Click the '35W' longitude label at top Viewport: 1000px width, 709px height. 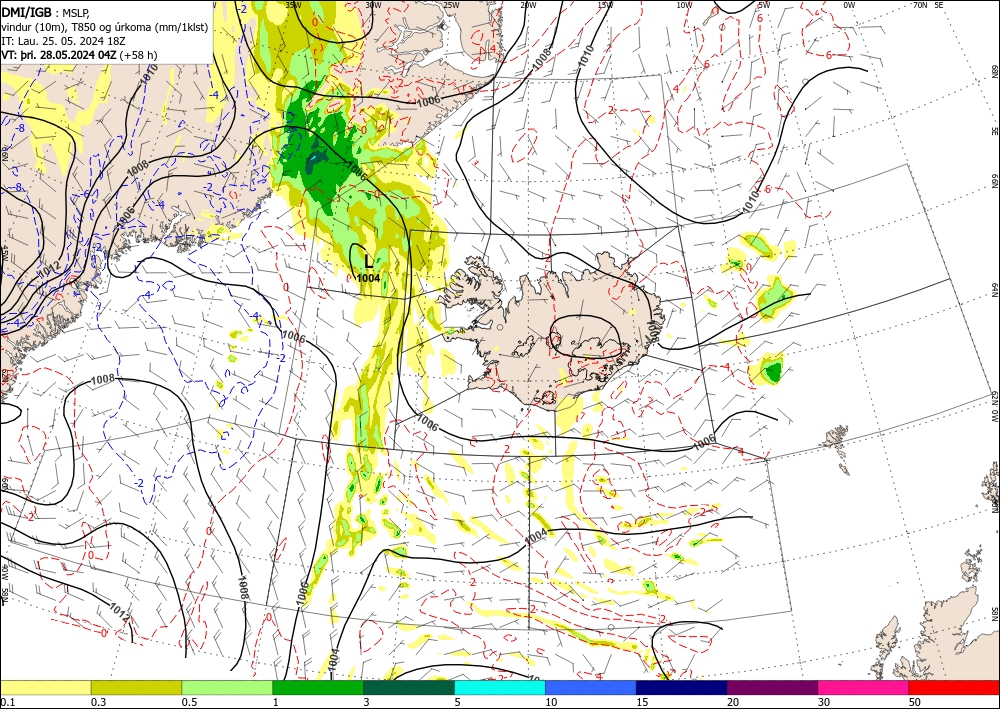click(x=293, y=5)
